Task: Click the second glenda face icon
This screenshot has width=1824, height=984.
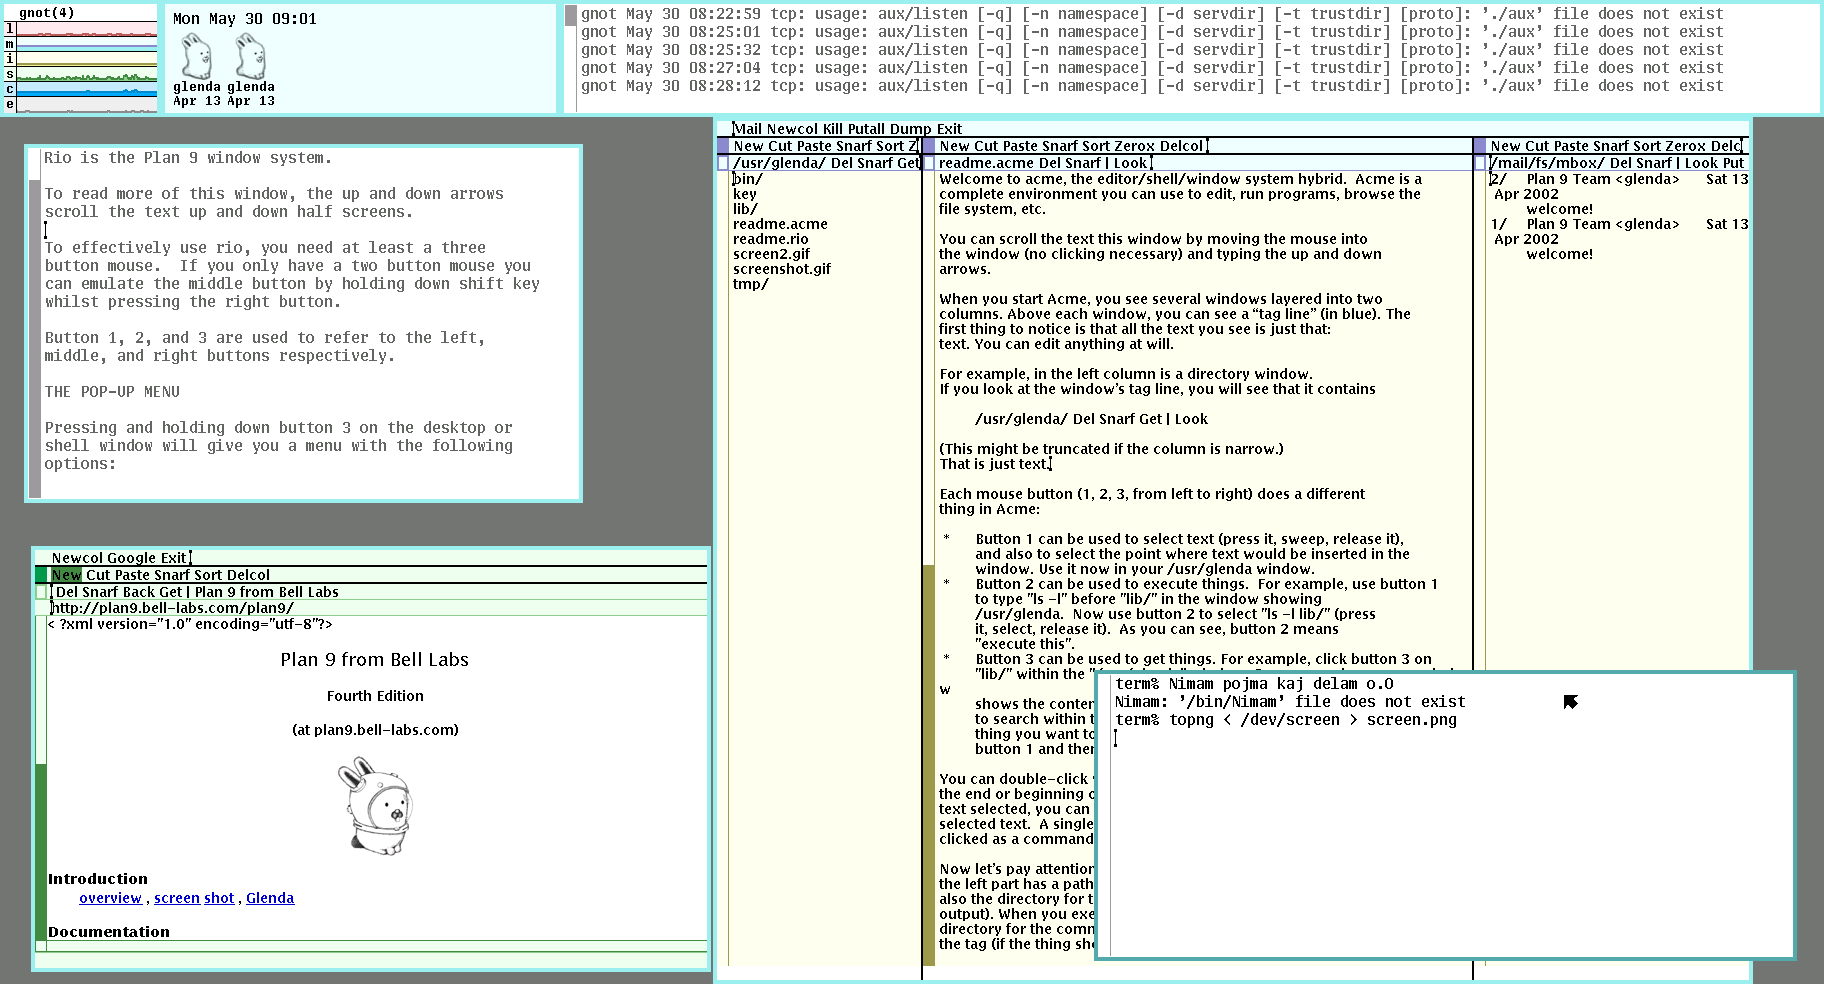Action: 250,56
